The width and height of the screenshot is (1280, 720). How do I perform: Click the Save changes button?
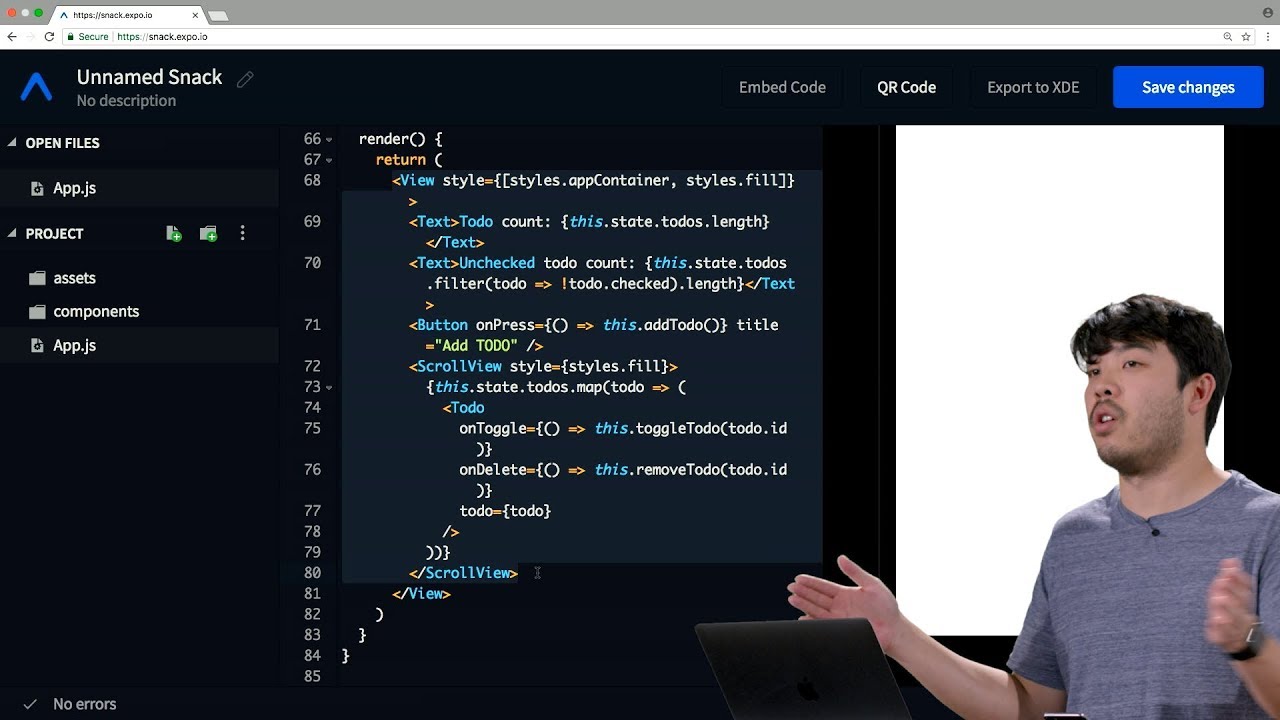point(1188,87)
